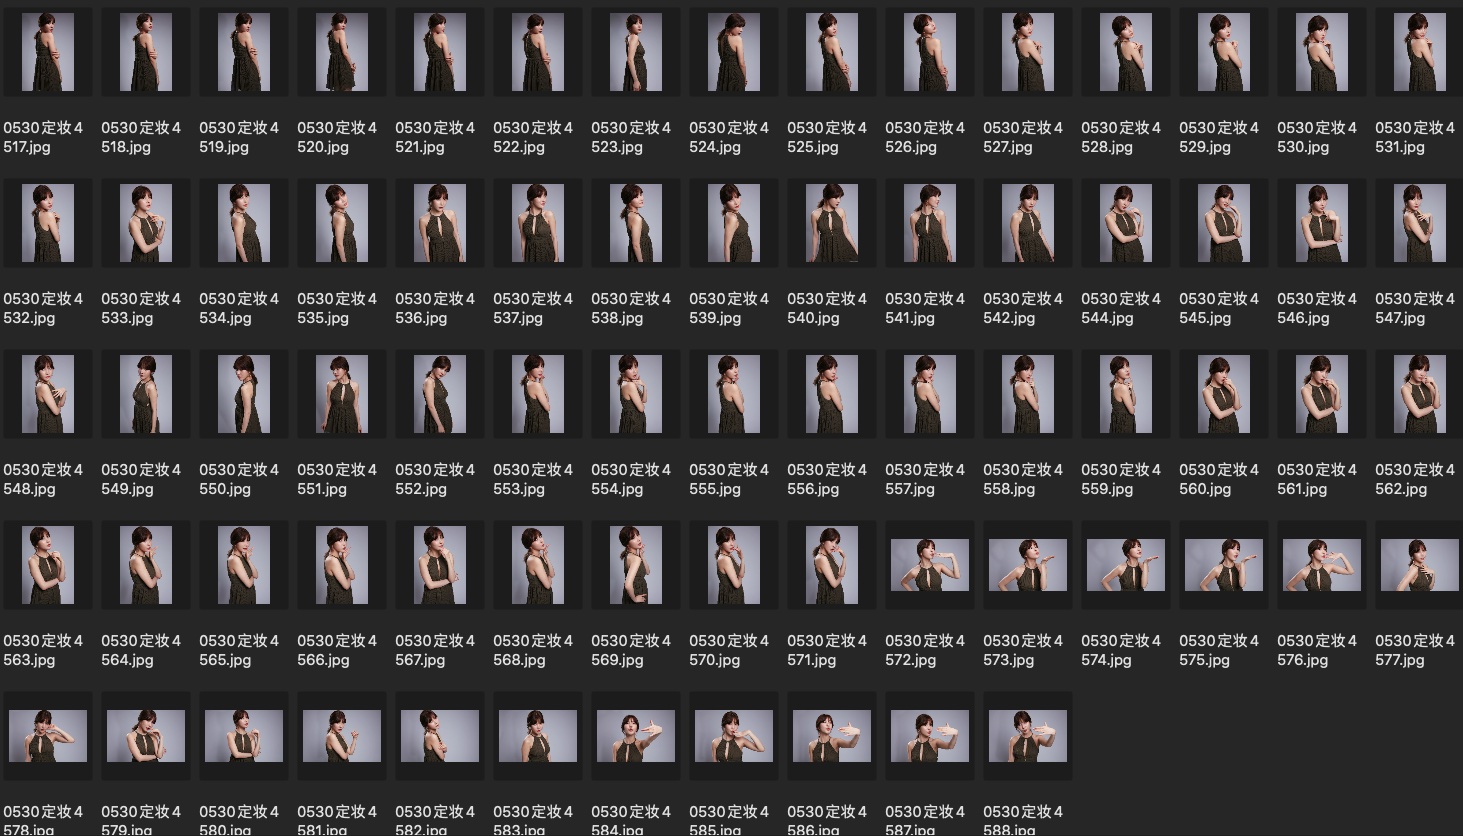The width and height of the screenshot is (1463, 836).
Task: Select the 0530定妆4562.jpg image
Action: pos(1419,395)
